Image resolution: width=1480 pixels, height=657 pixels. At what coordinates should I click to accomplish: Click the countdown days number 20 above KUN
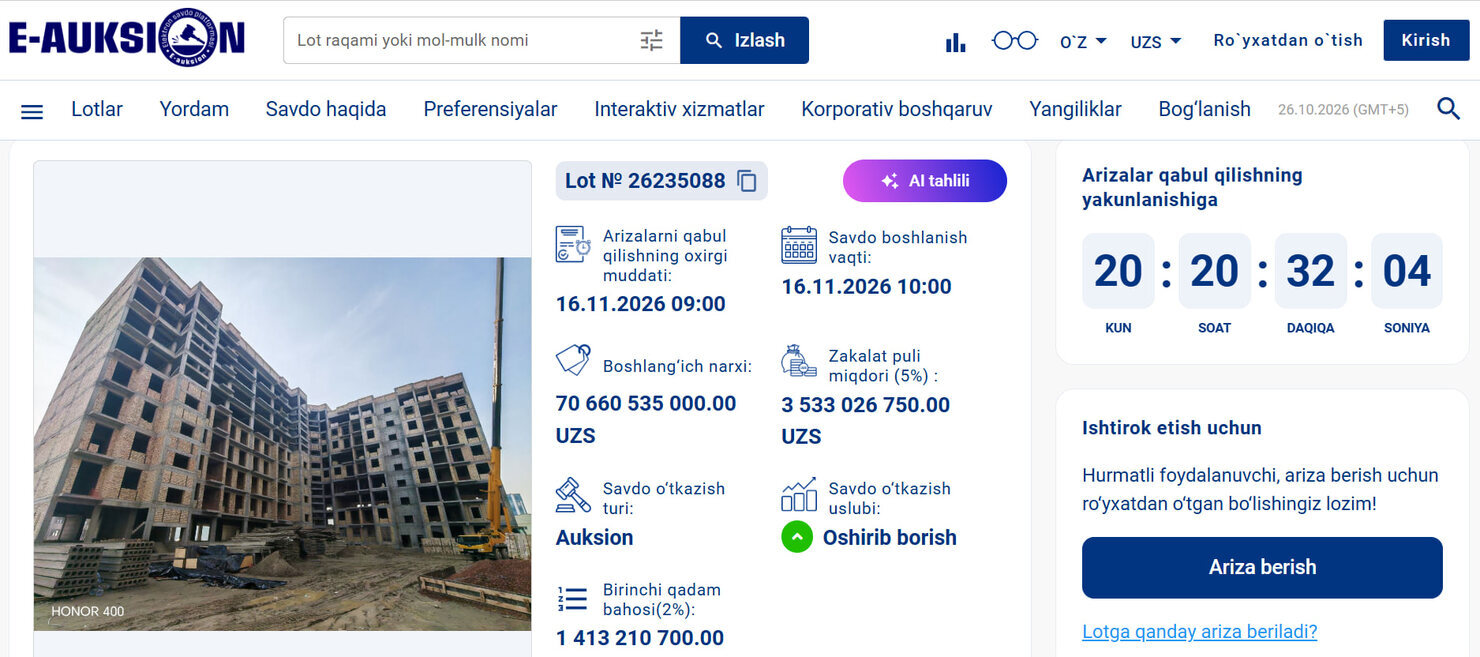1118,271
